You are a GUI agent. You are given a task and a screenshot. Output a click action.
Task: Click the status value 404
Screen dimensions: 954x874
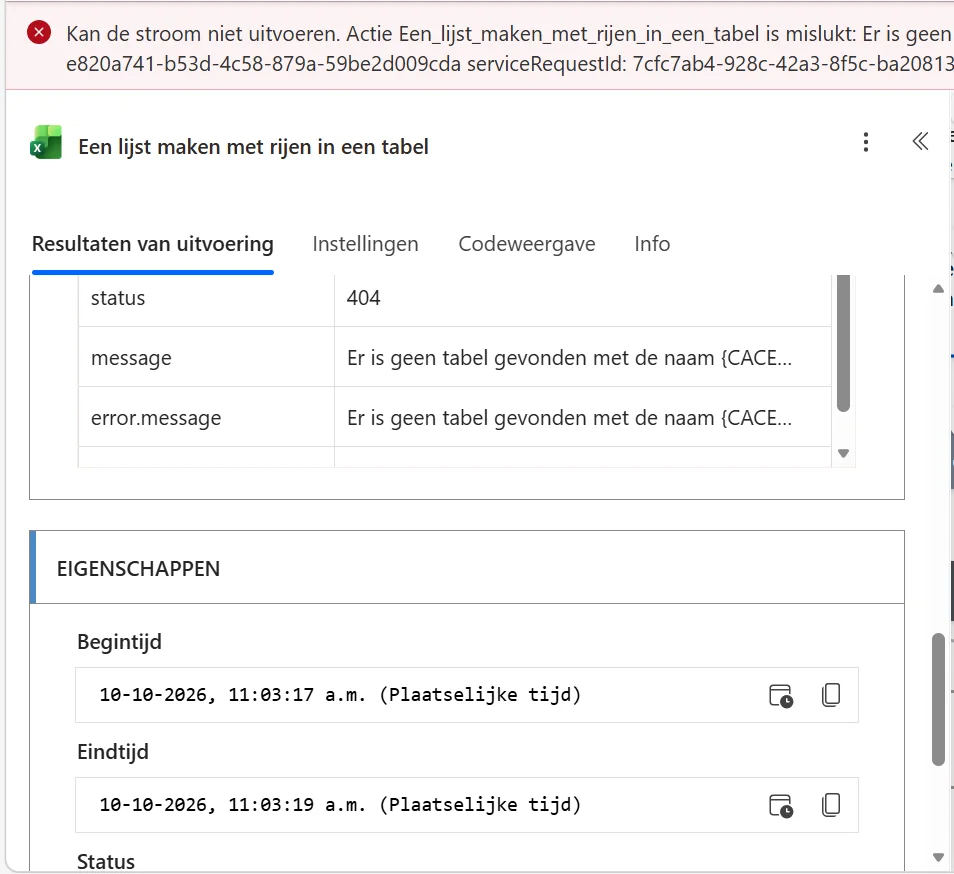coord(363,298)
